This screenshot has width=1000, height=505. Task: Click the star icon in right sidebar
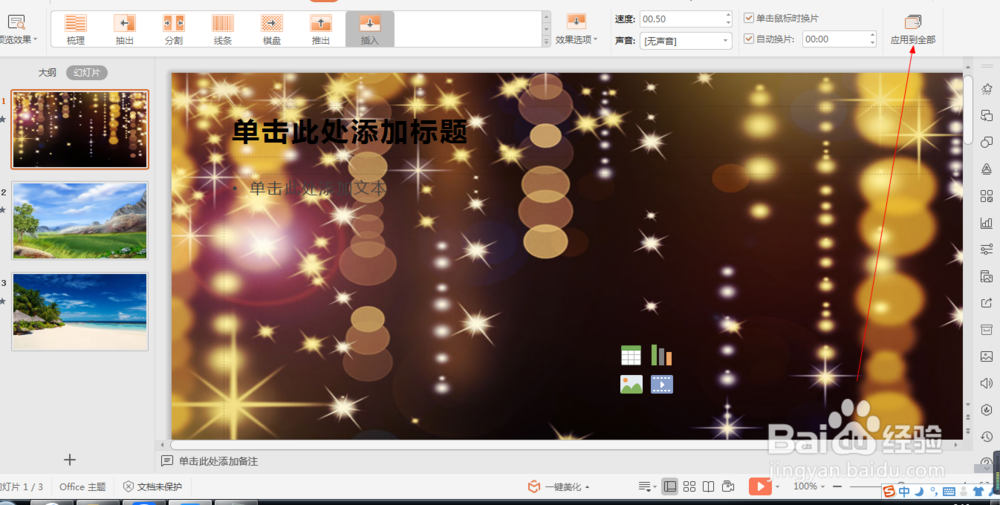[x=987, y=89]
